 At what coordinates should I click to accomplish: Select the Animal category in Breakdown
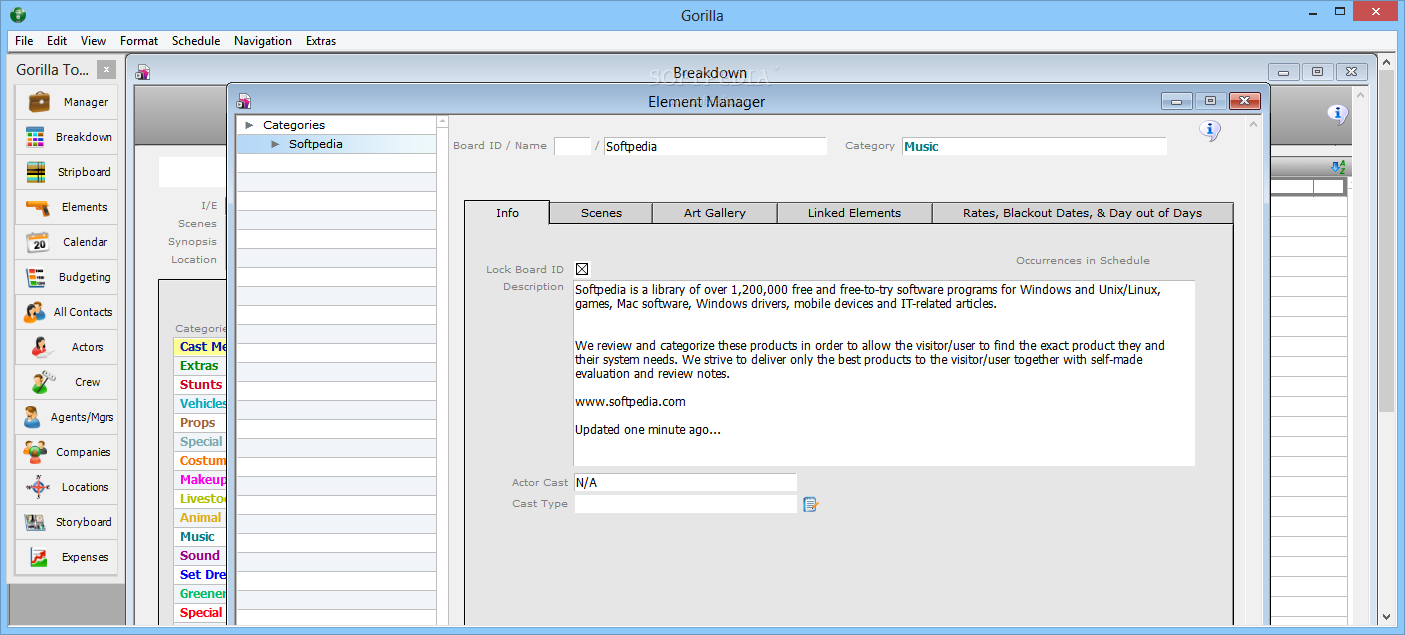tap(201, 518)
